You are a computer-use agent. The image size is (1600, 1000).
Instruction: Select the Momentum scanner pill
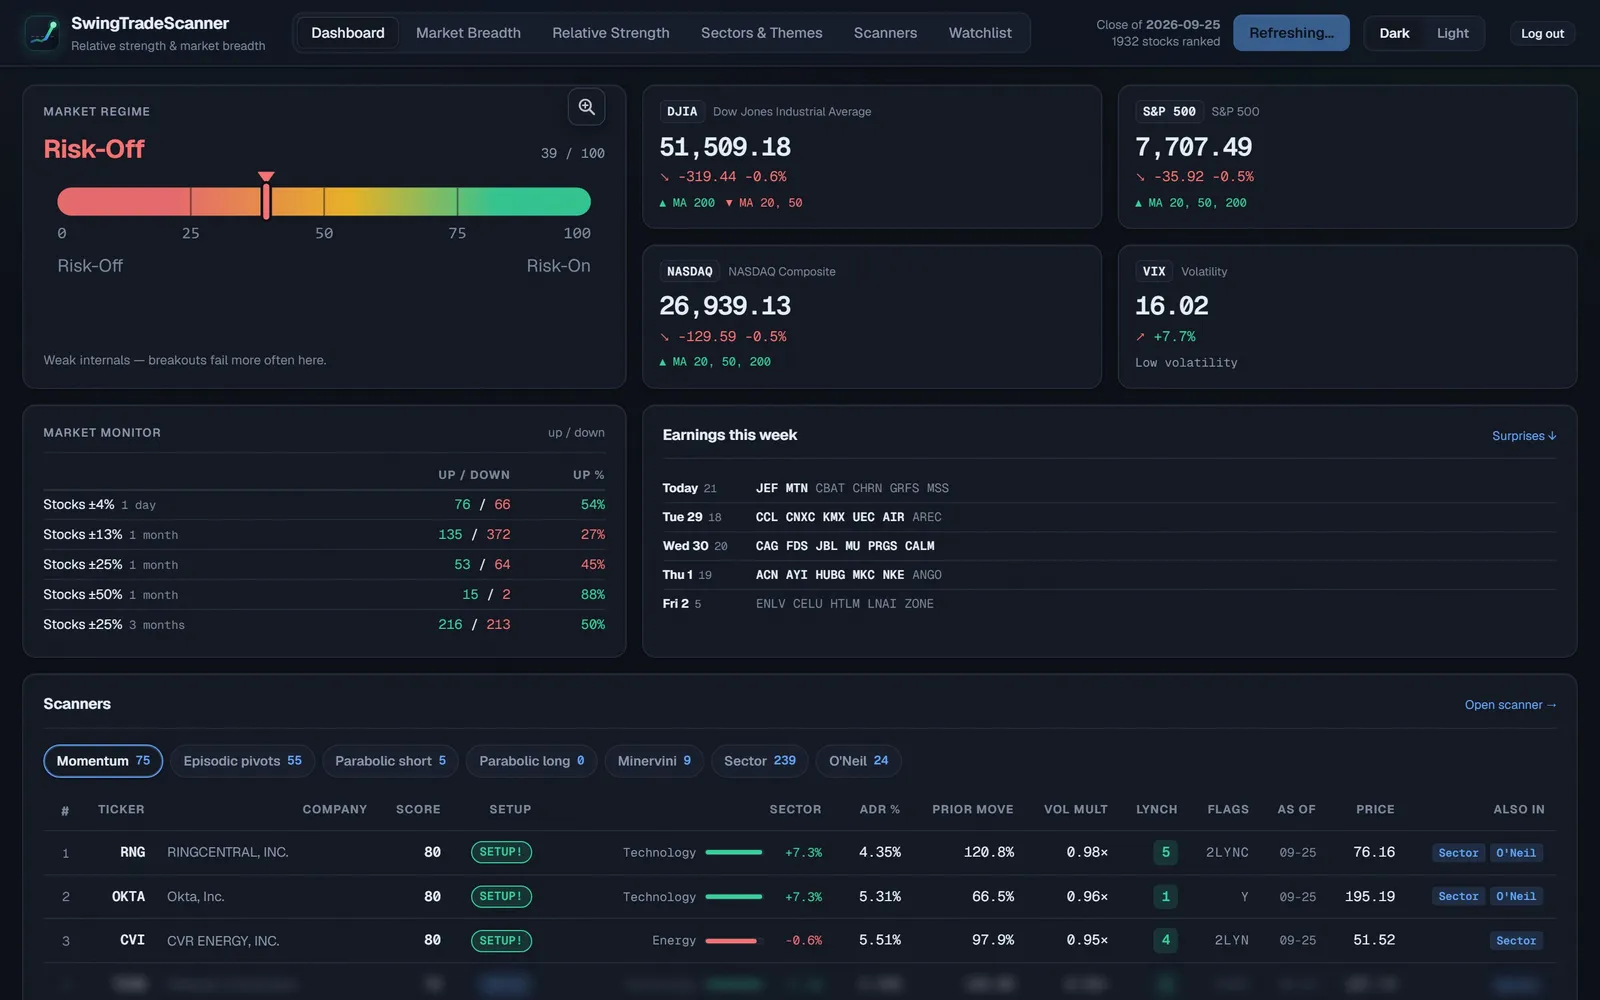pos(103,761)
